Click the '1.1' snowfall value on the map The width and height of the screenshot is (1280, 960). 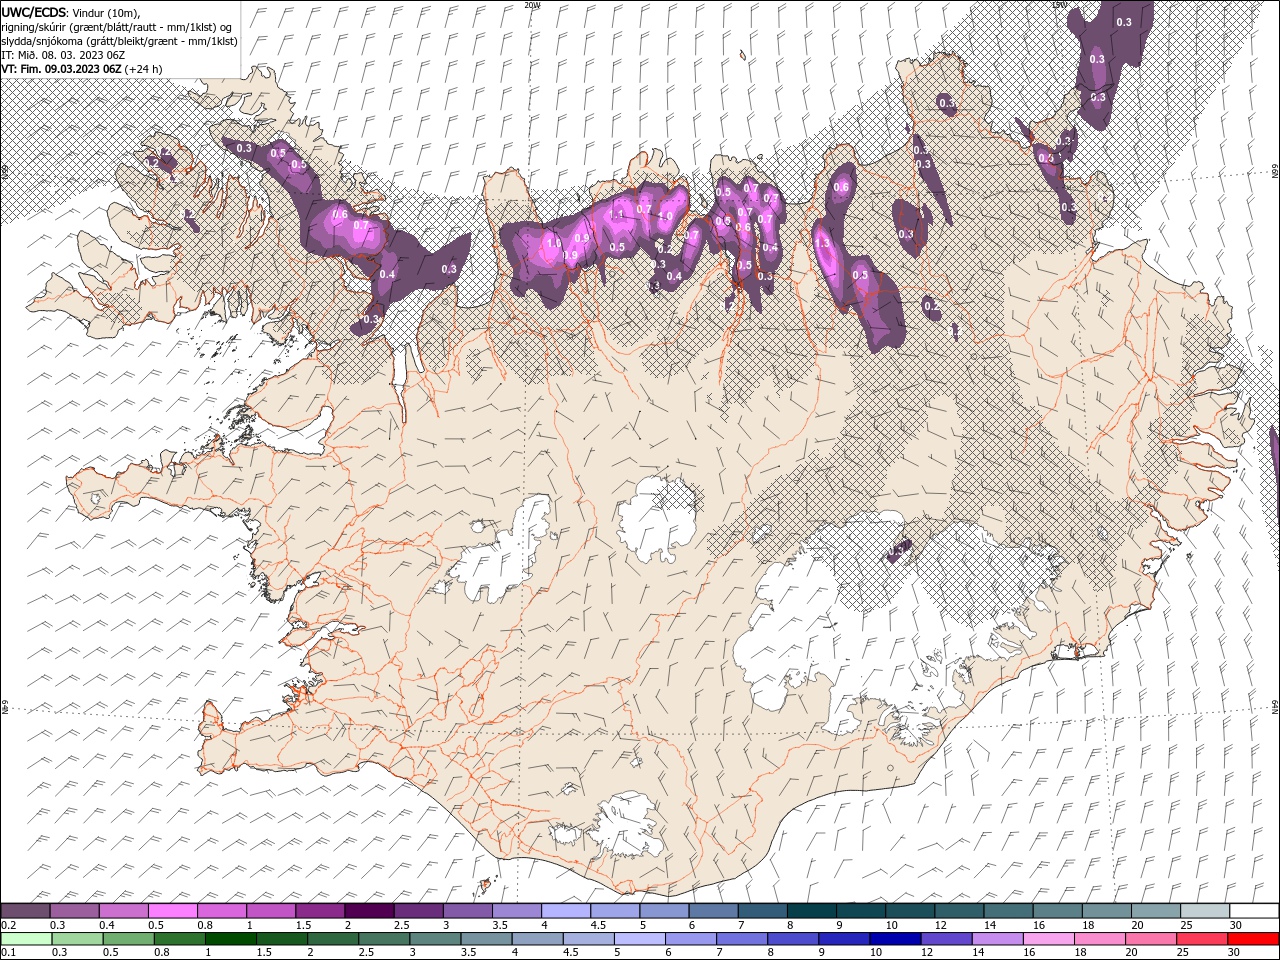pyautogui.click(x=616, y=214)
